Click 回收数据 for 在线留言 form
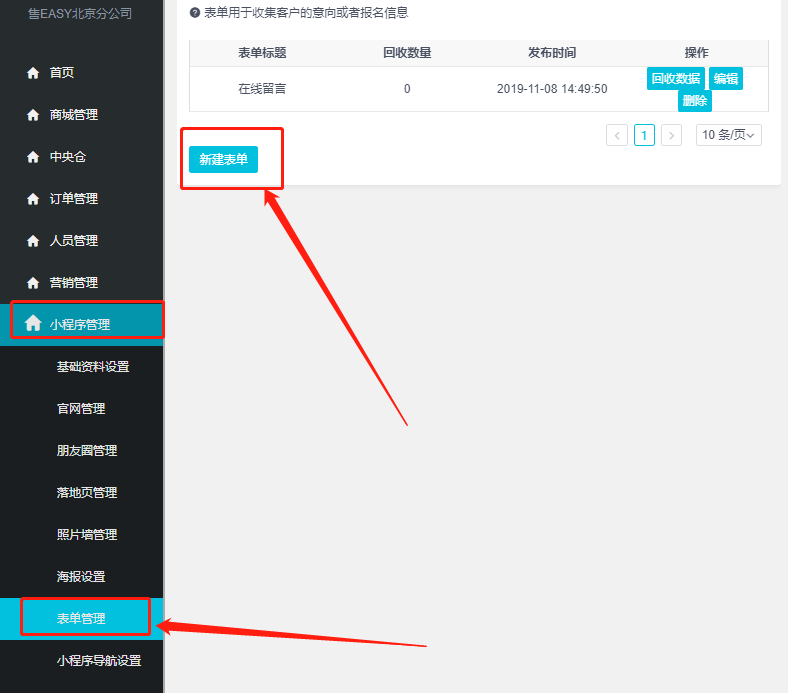 675,78
